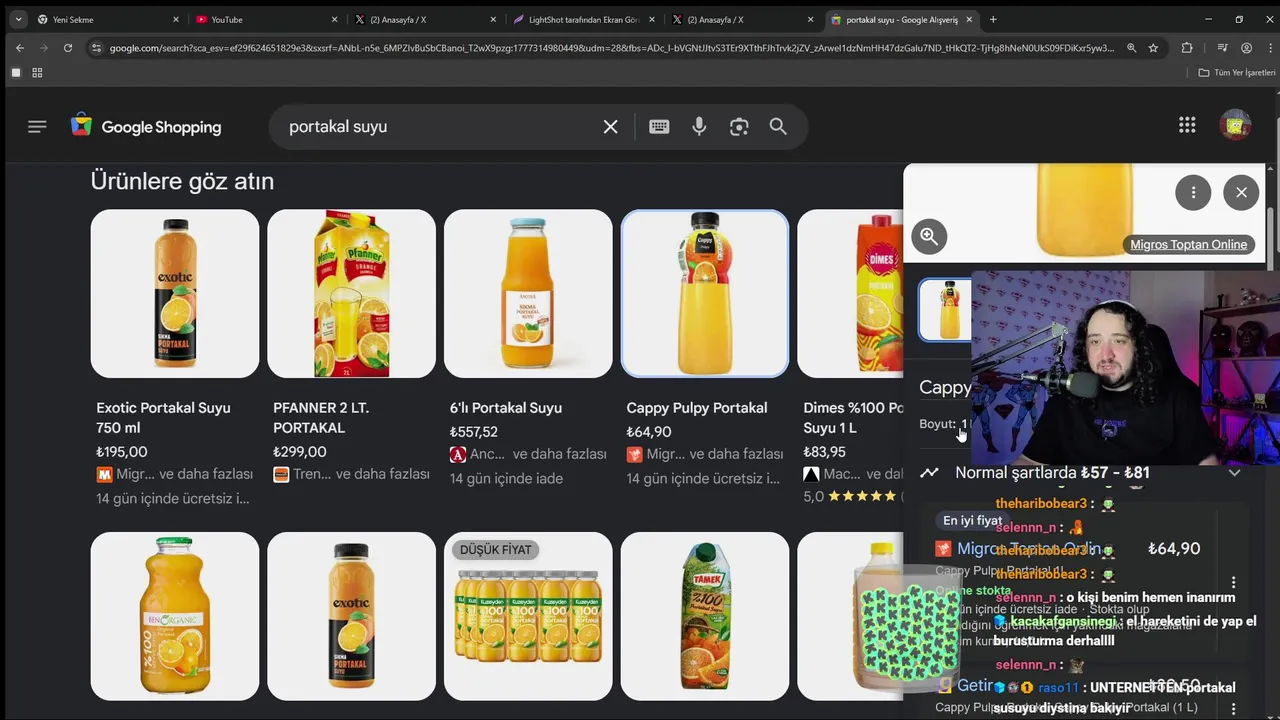Go back with the browser back arrow
The height and width of the screenshot is (720, 1280).
tap(19, 48)
